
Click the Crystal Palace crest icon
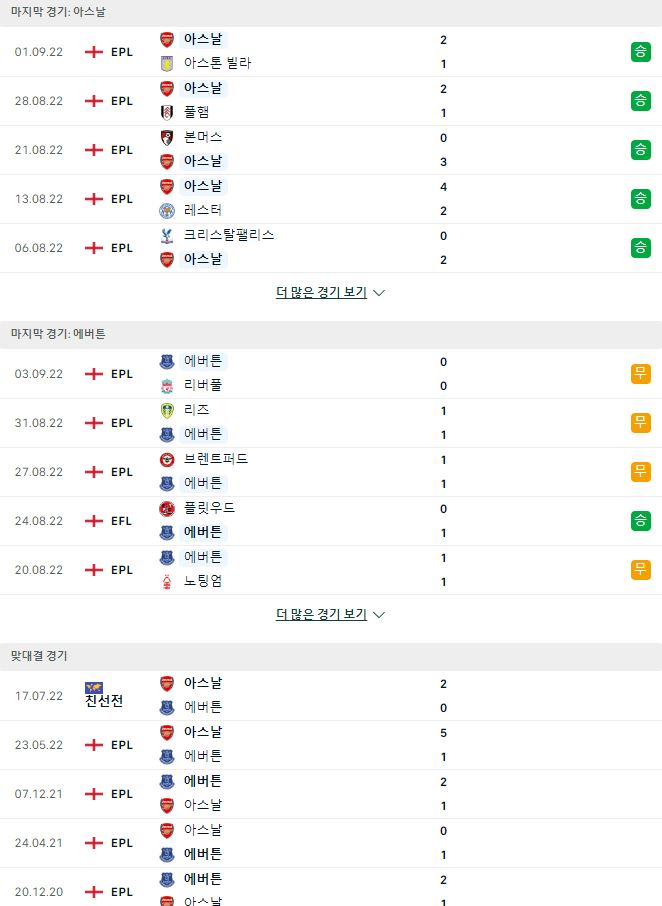(x=167, y=236)
